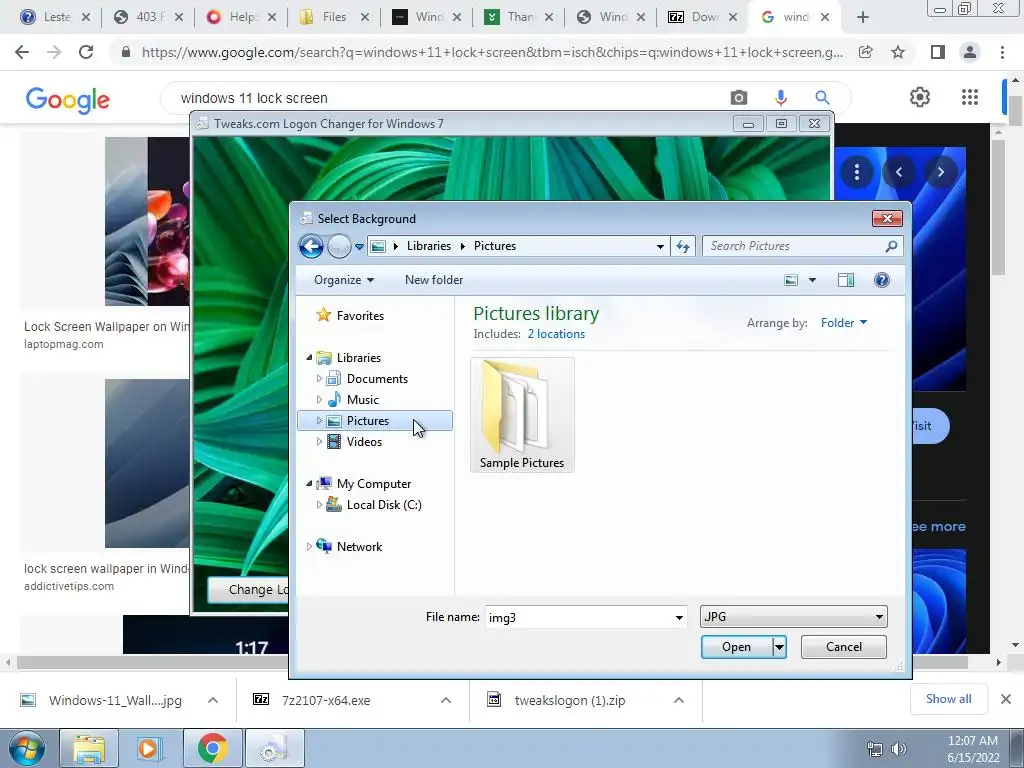The image size is (1024, 768).
Task: Select My Computer in navigation pane
Action: pyautogui.click(x=374, y=484)
